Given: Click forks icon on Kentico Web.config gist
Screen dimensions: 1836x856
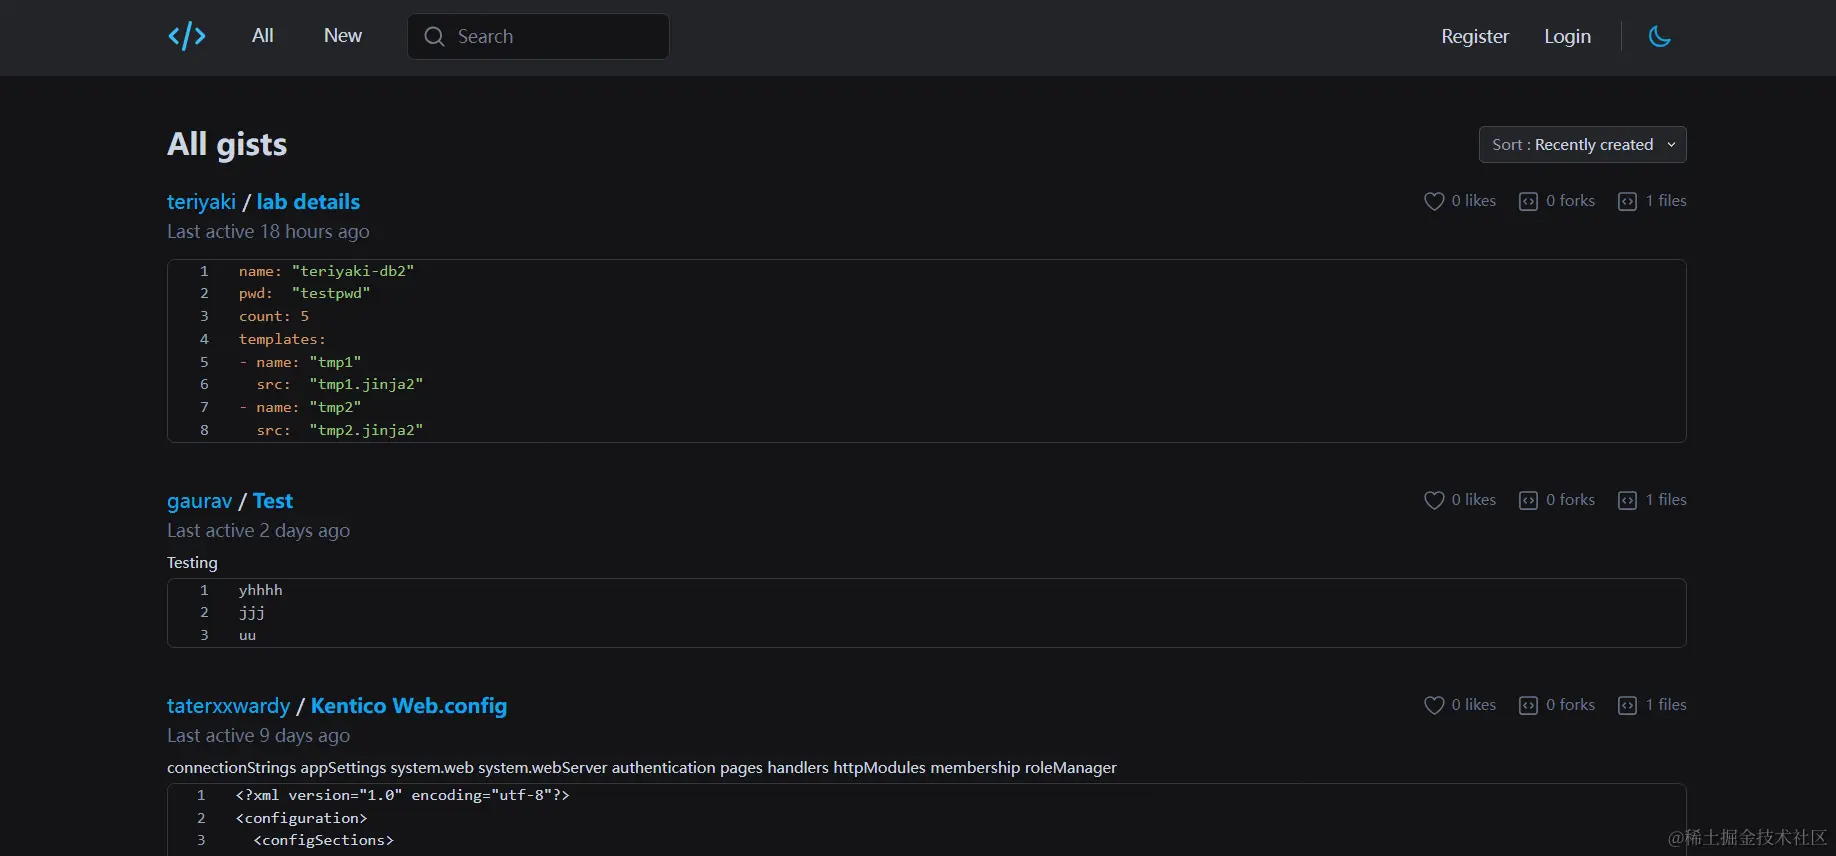Looking at the screenshot, I should click(1528, 705).
